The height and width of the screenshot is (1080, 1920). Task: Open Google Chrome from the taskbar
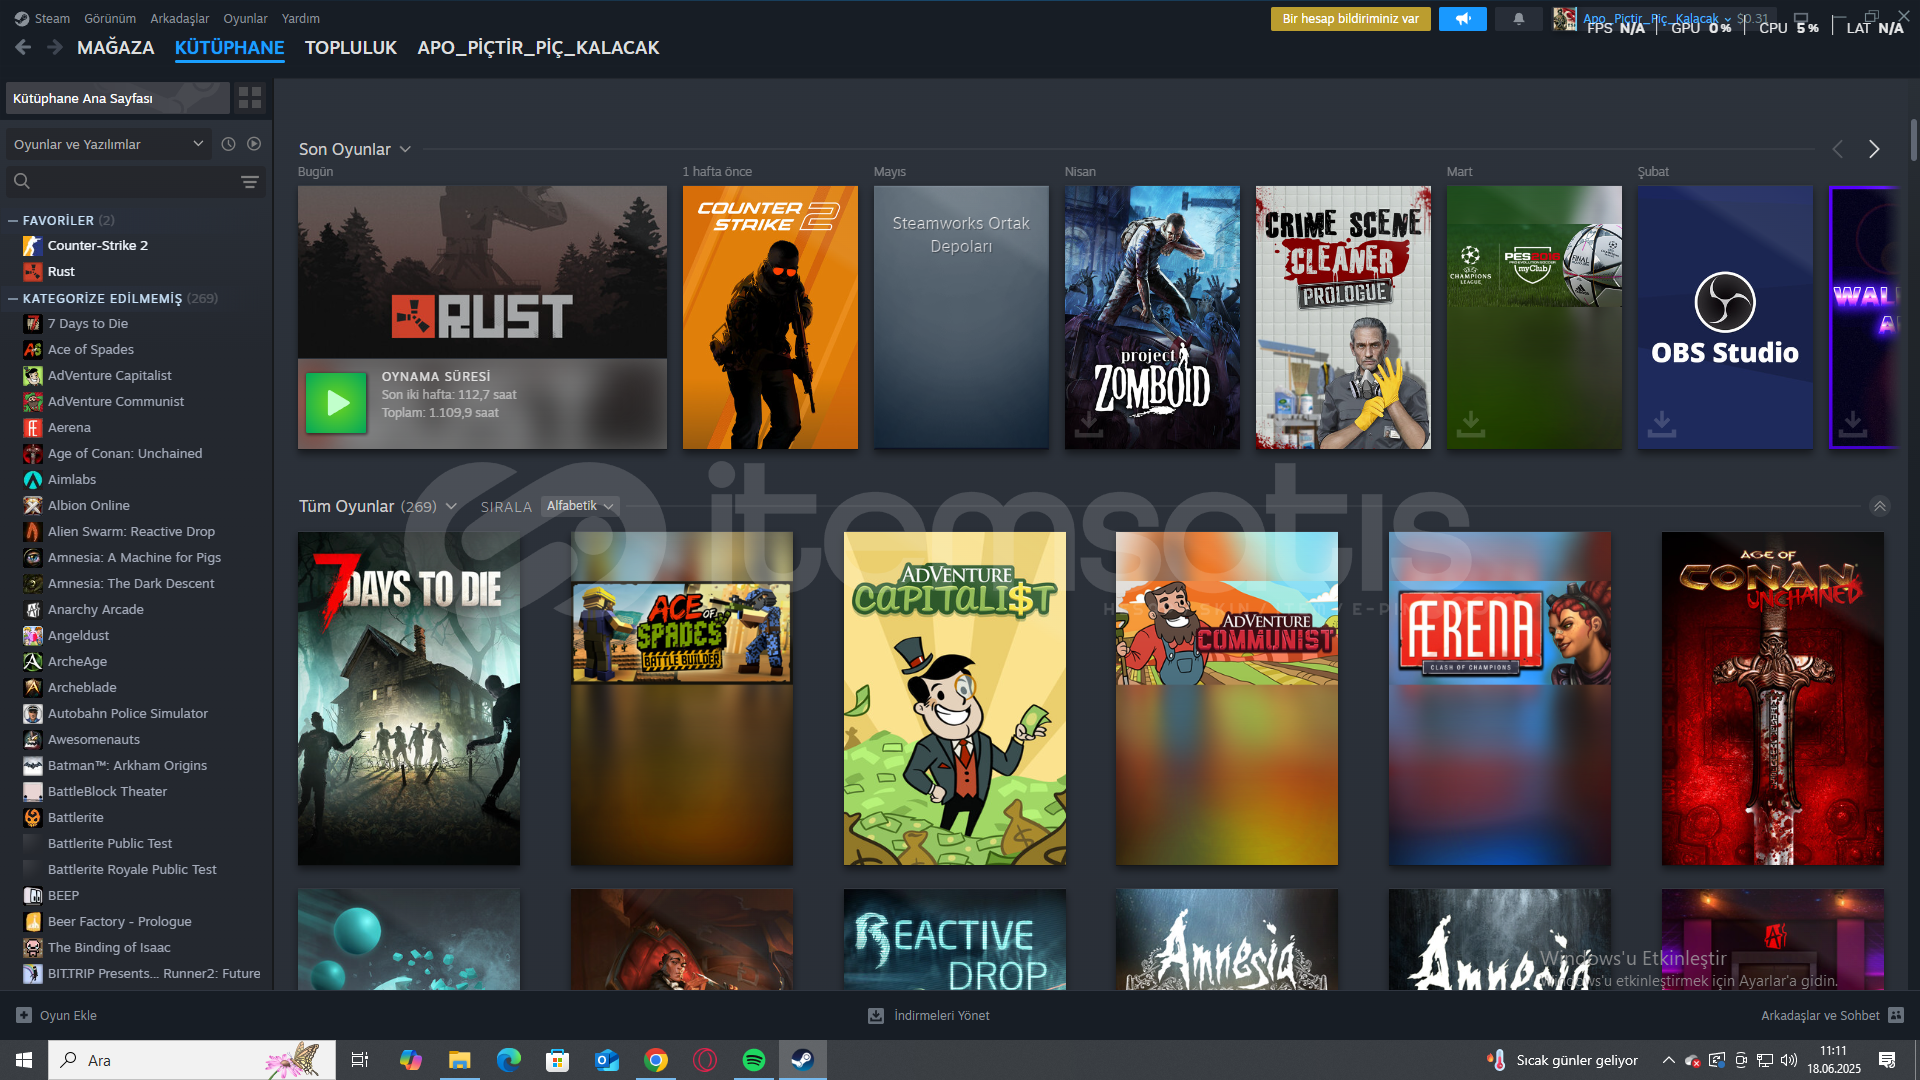(656, 1060)
